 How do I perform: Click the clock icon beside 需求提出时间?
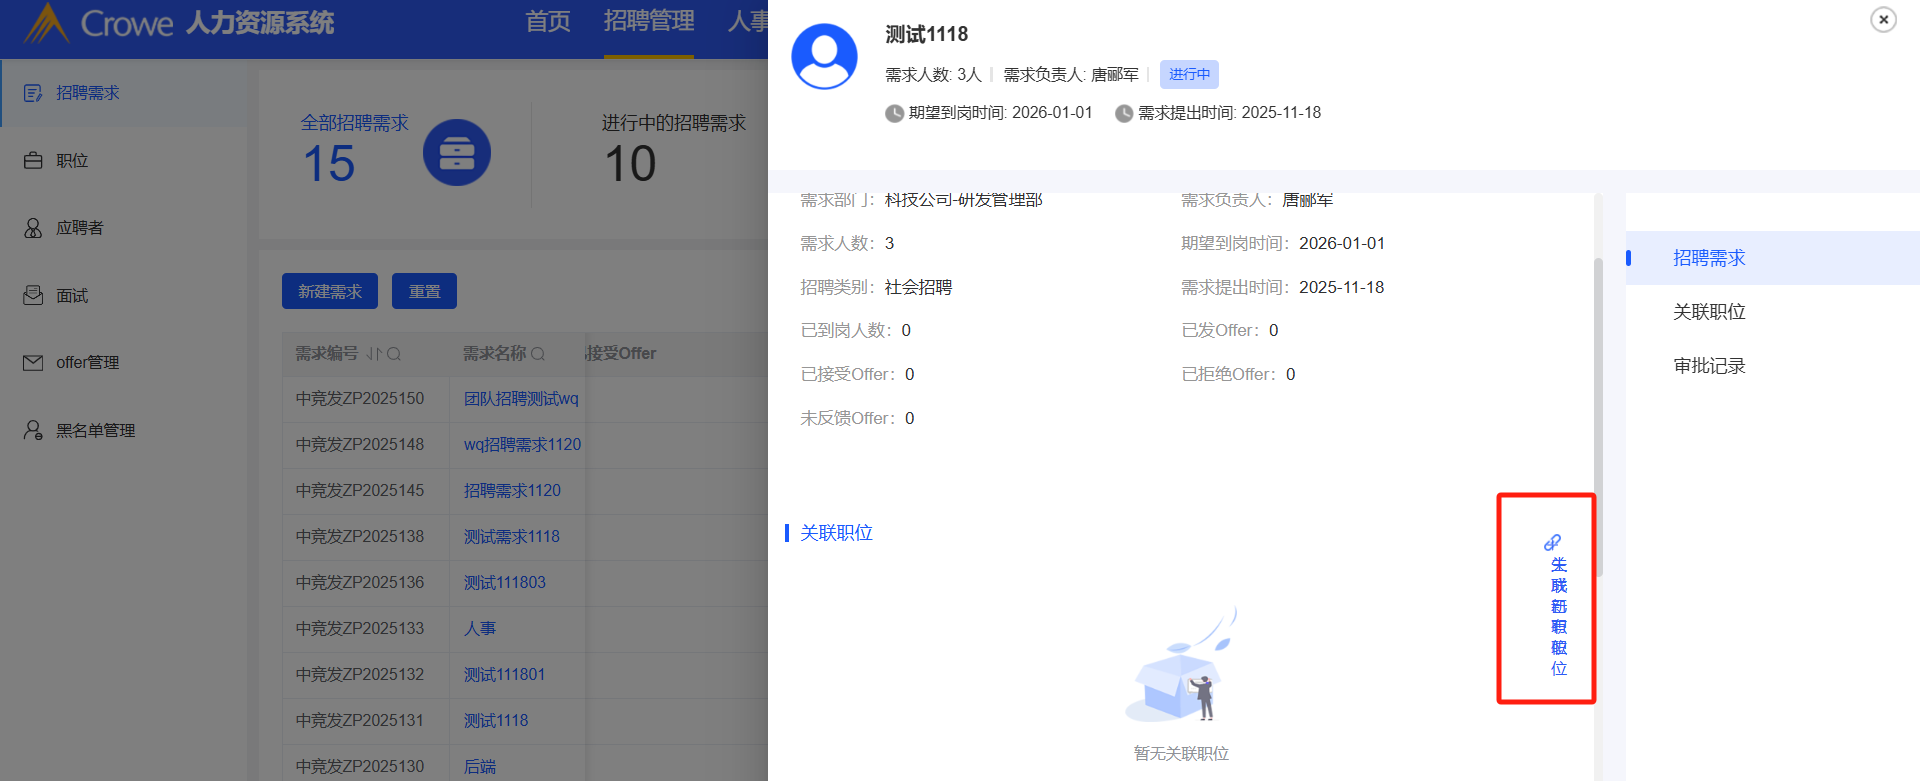[x=1124, y=114]
